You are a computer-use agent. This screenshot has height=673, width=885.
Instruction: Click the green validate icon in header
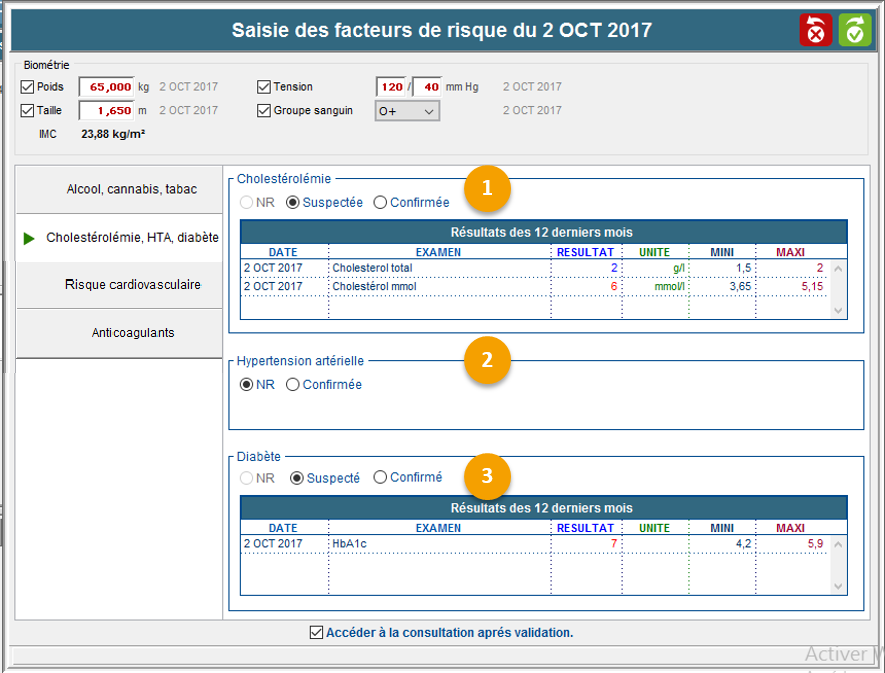click(855, 30)
